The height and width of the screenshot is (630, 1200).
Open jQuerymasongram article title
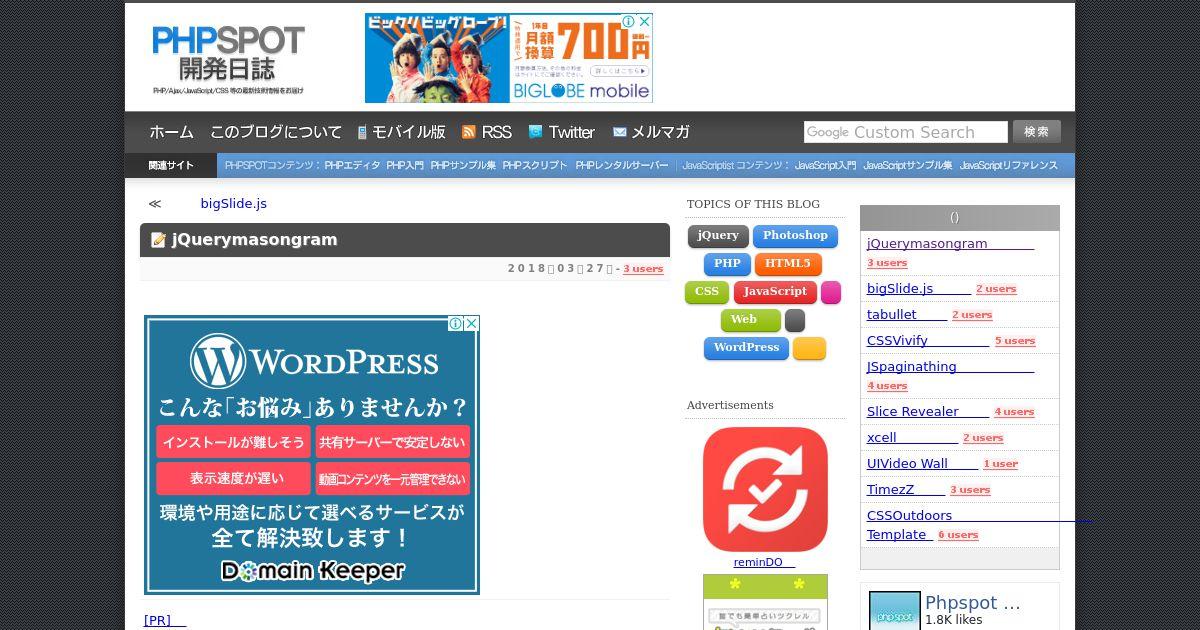tap(254, 240)
